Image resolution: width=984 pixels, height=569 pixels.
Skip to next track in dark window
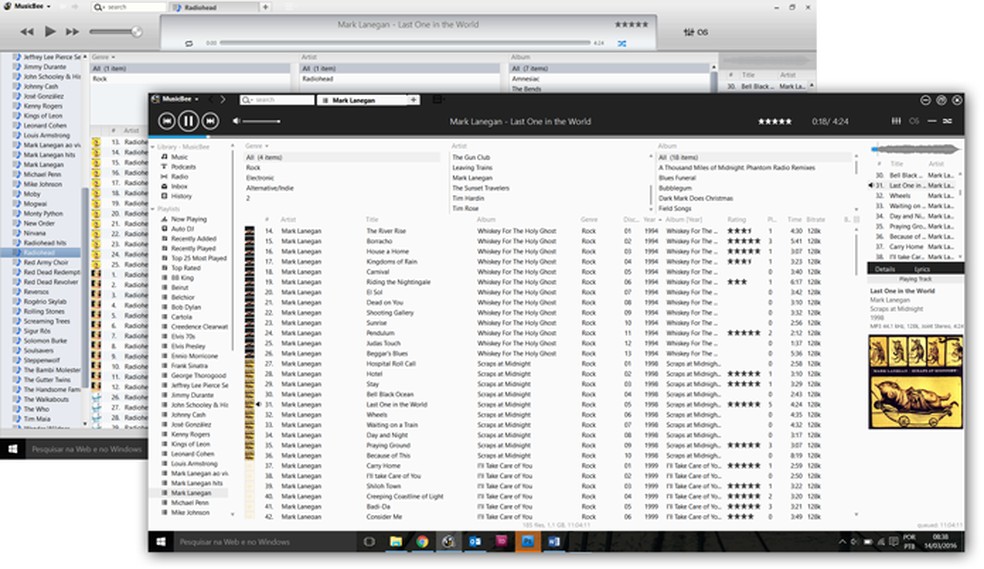coord(210,120)
